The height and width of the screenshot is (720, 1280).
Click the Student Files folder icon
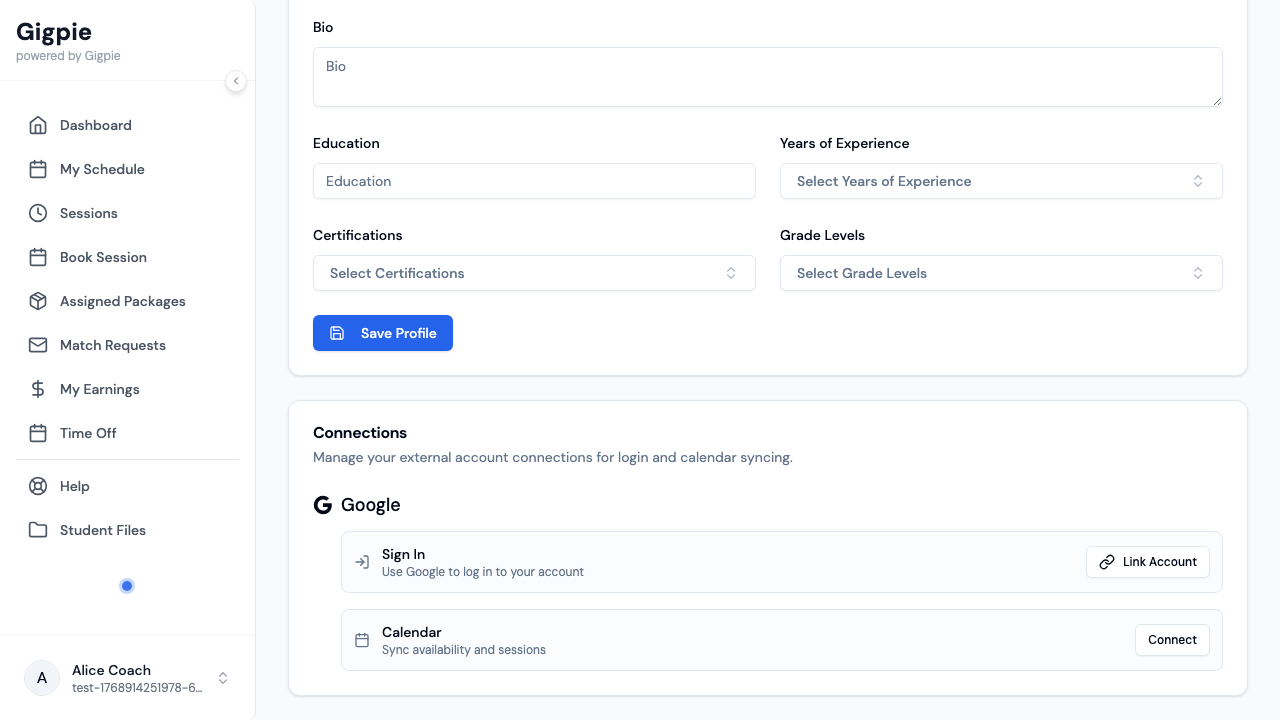38,530
